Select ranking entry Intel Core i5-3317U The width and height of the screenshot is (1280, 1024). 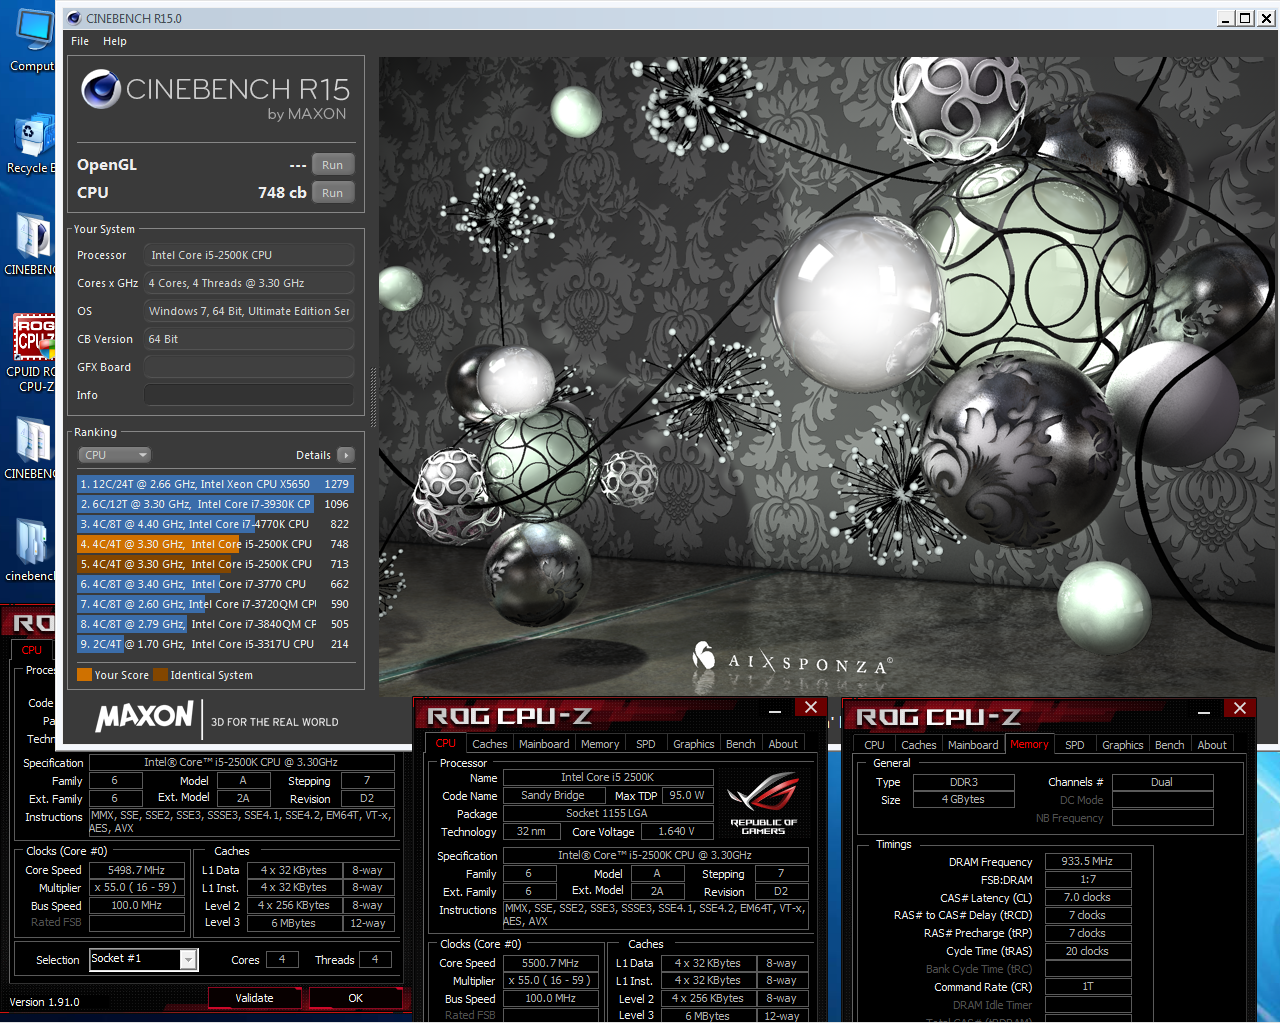(x=215, y=644)
